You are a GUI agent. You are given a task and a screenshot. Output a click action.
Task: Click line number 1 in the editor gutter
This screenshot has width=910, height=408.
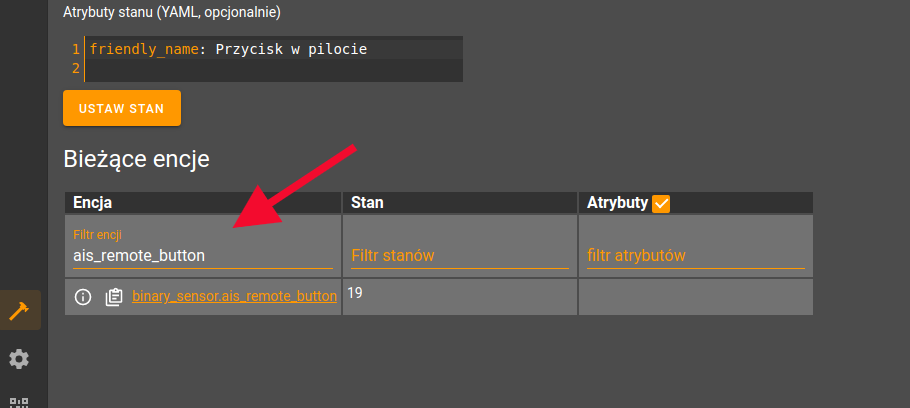click(x=75, y=49)
